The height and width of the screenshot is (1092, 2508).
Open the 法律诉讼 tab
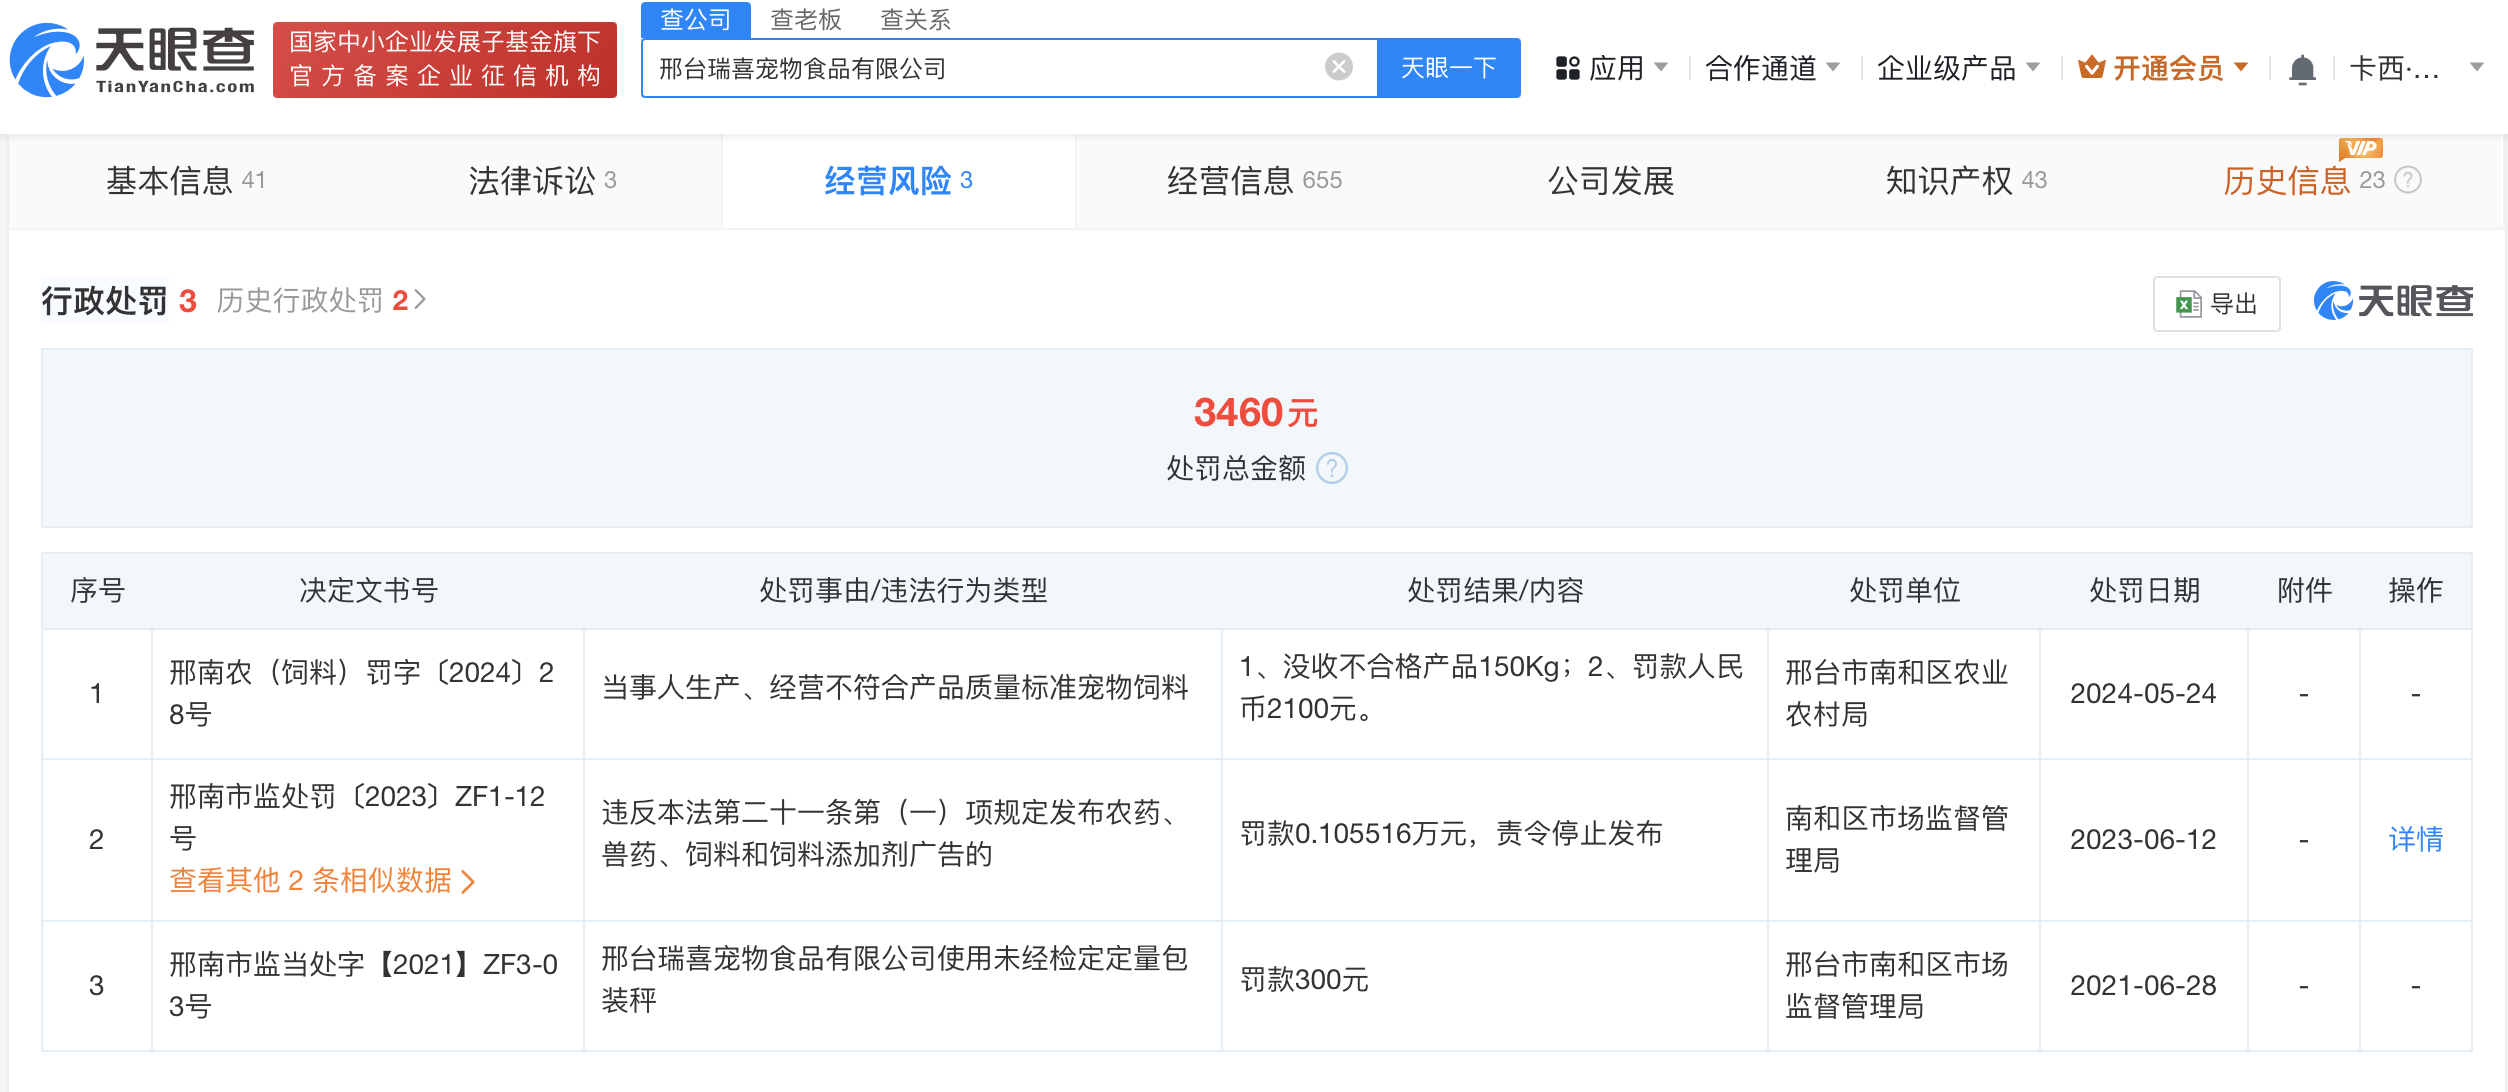coord(542,181)
